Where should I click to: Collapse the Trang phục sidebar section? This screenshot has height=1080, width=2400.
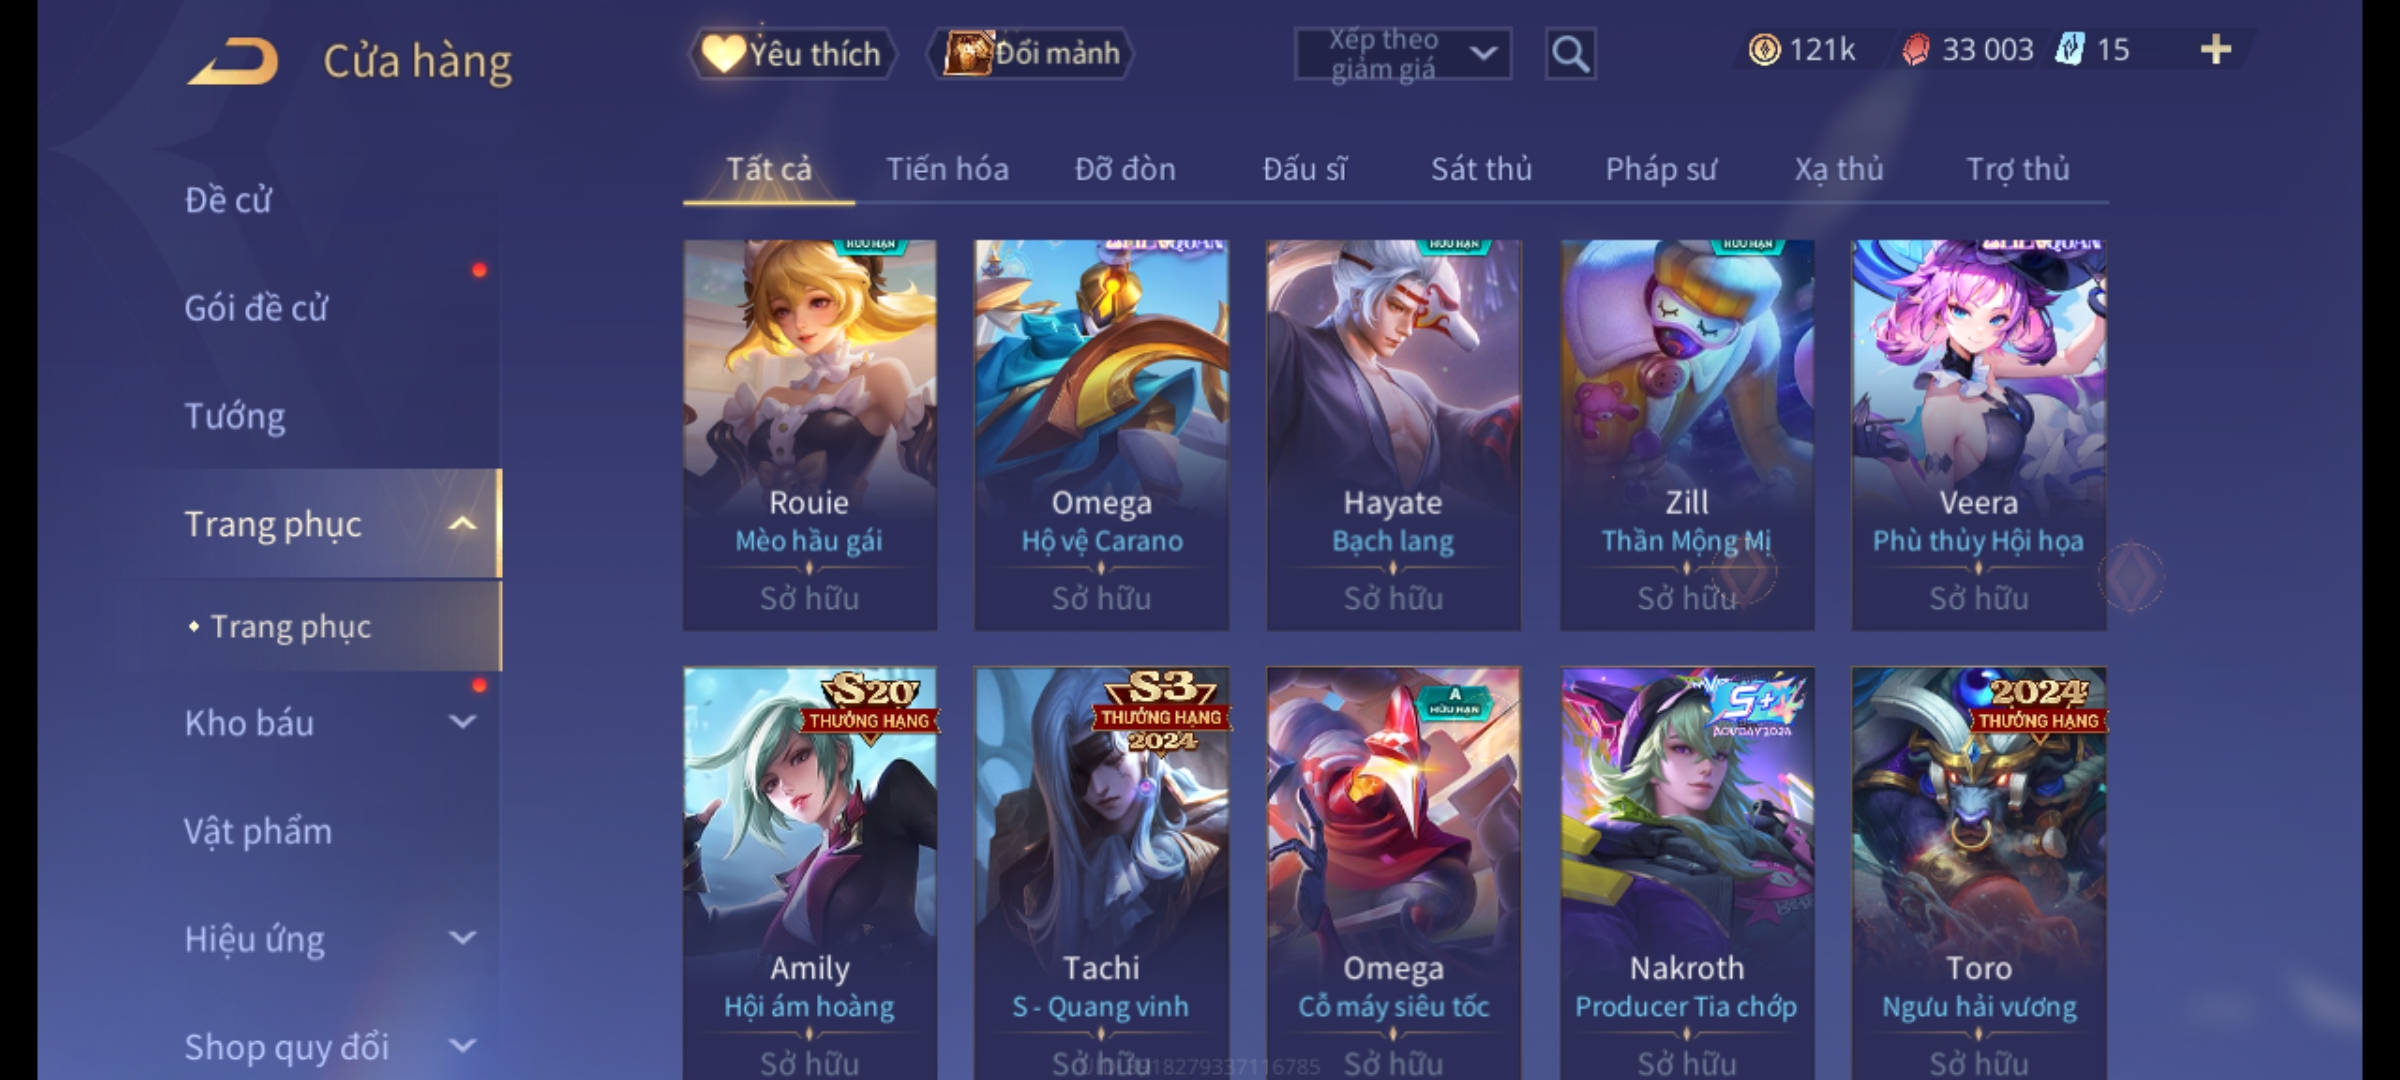click(462, 524)
